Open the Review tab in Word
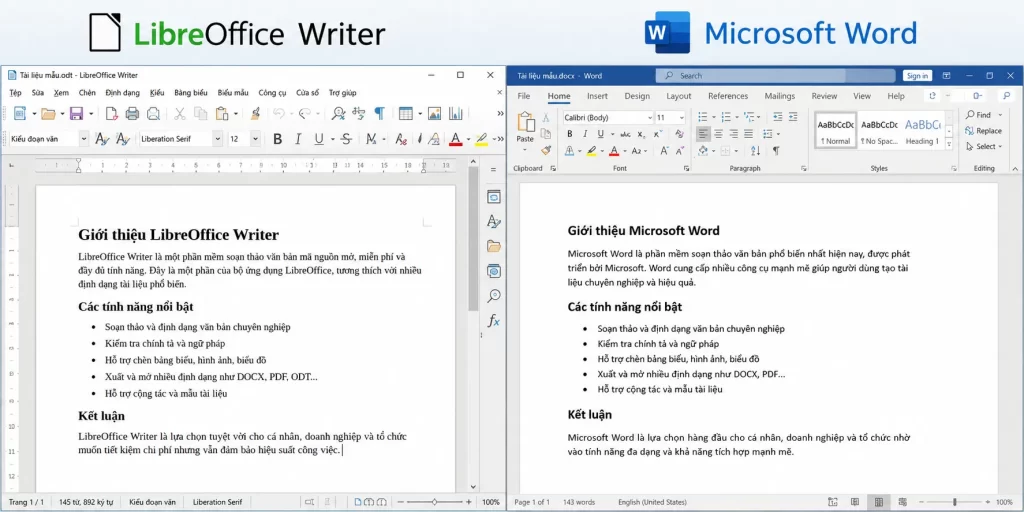Viewport: 1024px width, 512px height. 824,96
